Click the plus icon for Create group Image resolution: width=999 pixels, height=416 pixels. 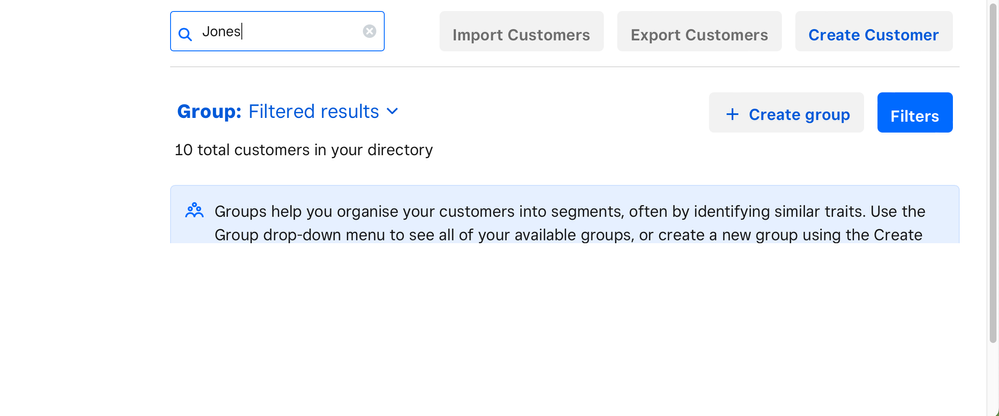coord(732,114)
